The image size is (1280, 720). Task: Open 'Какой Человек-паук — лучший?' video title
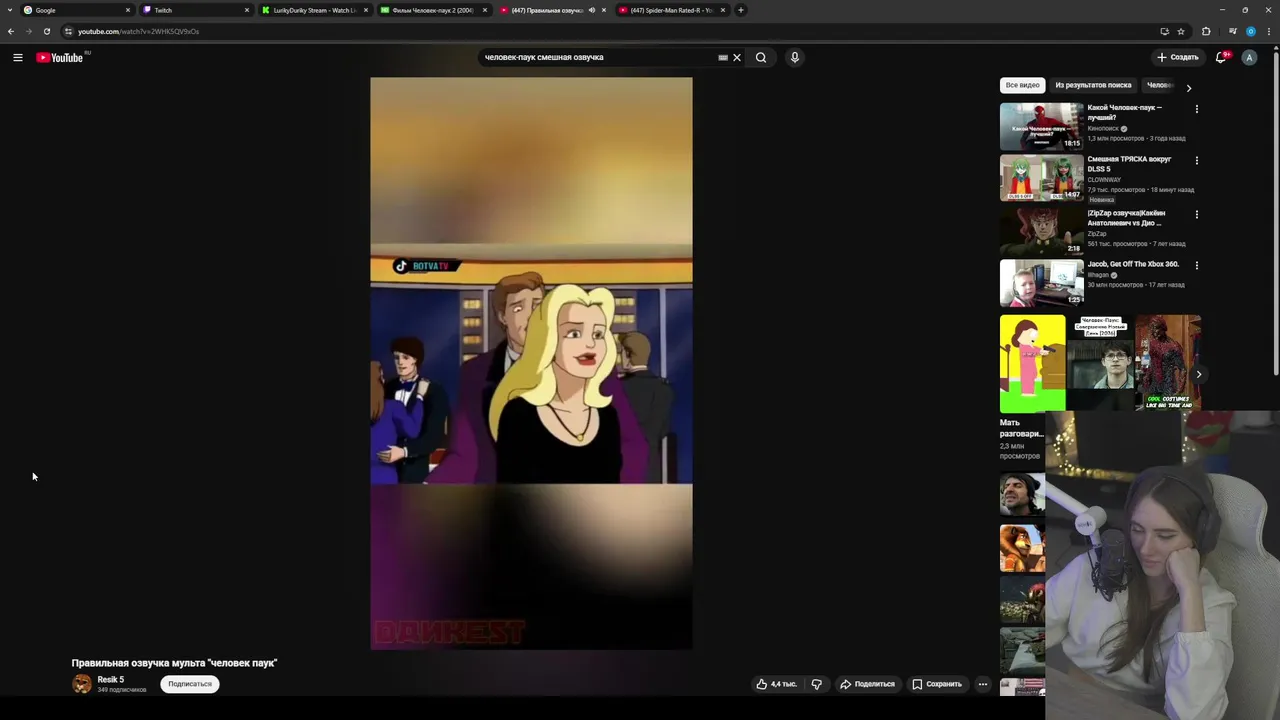pos(1125,112)
